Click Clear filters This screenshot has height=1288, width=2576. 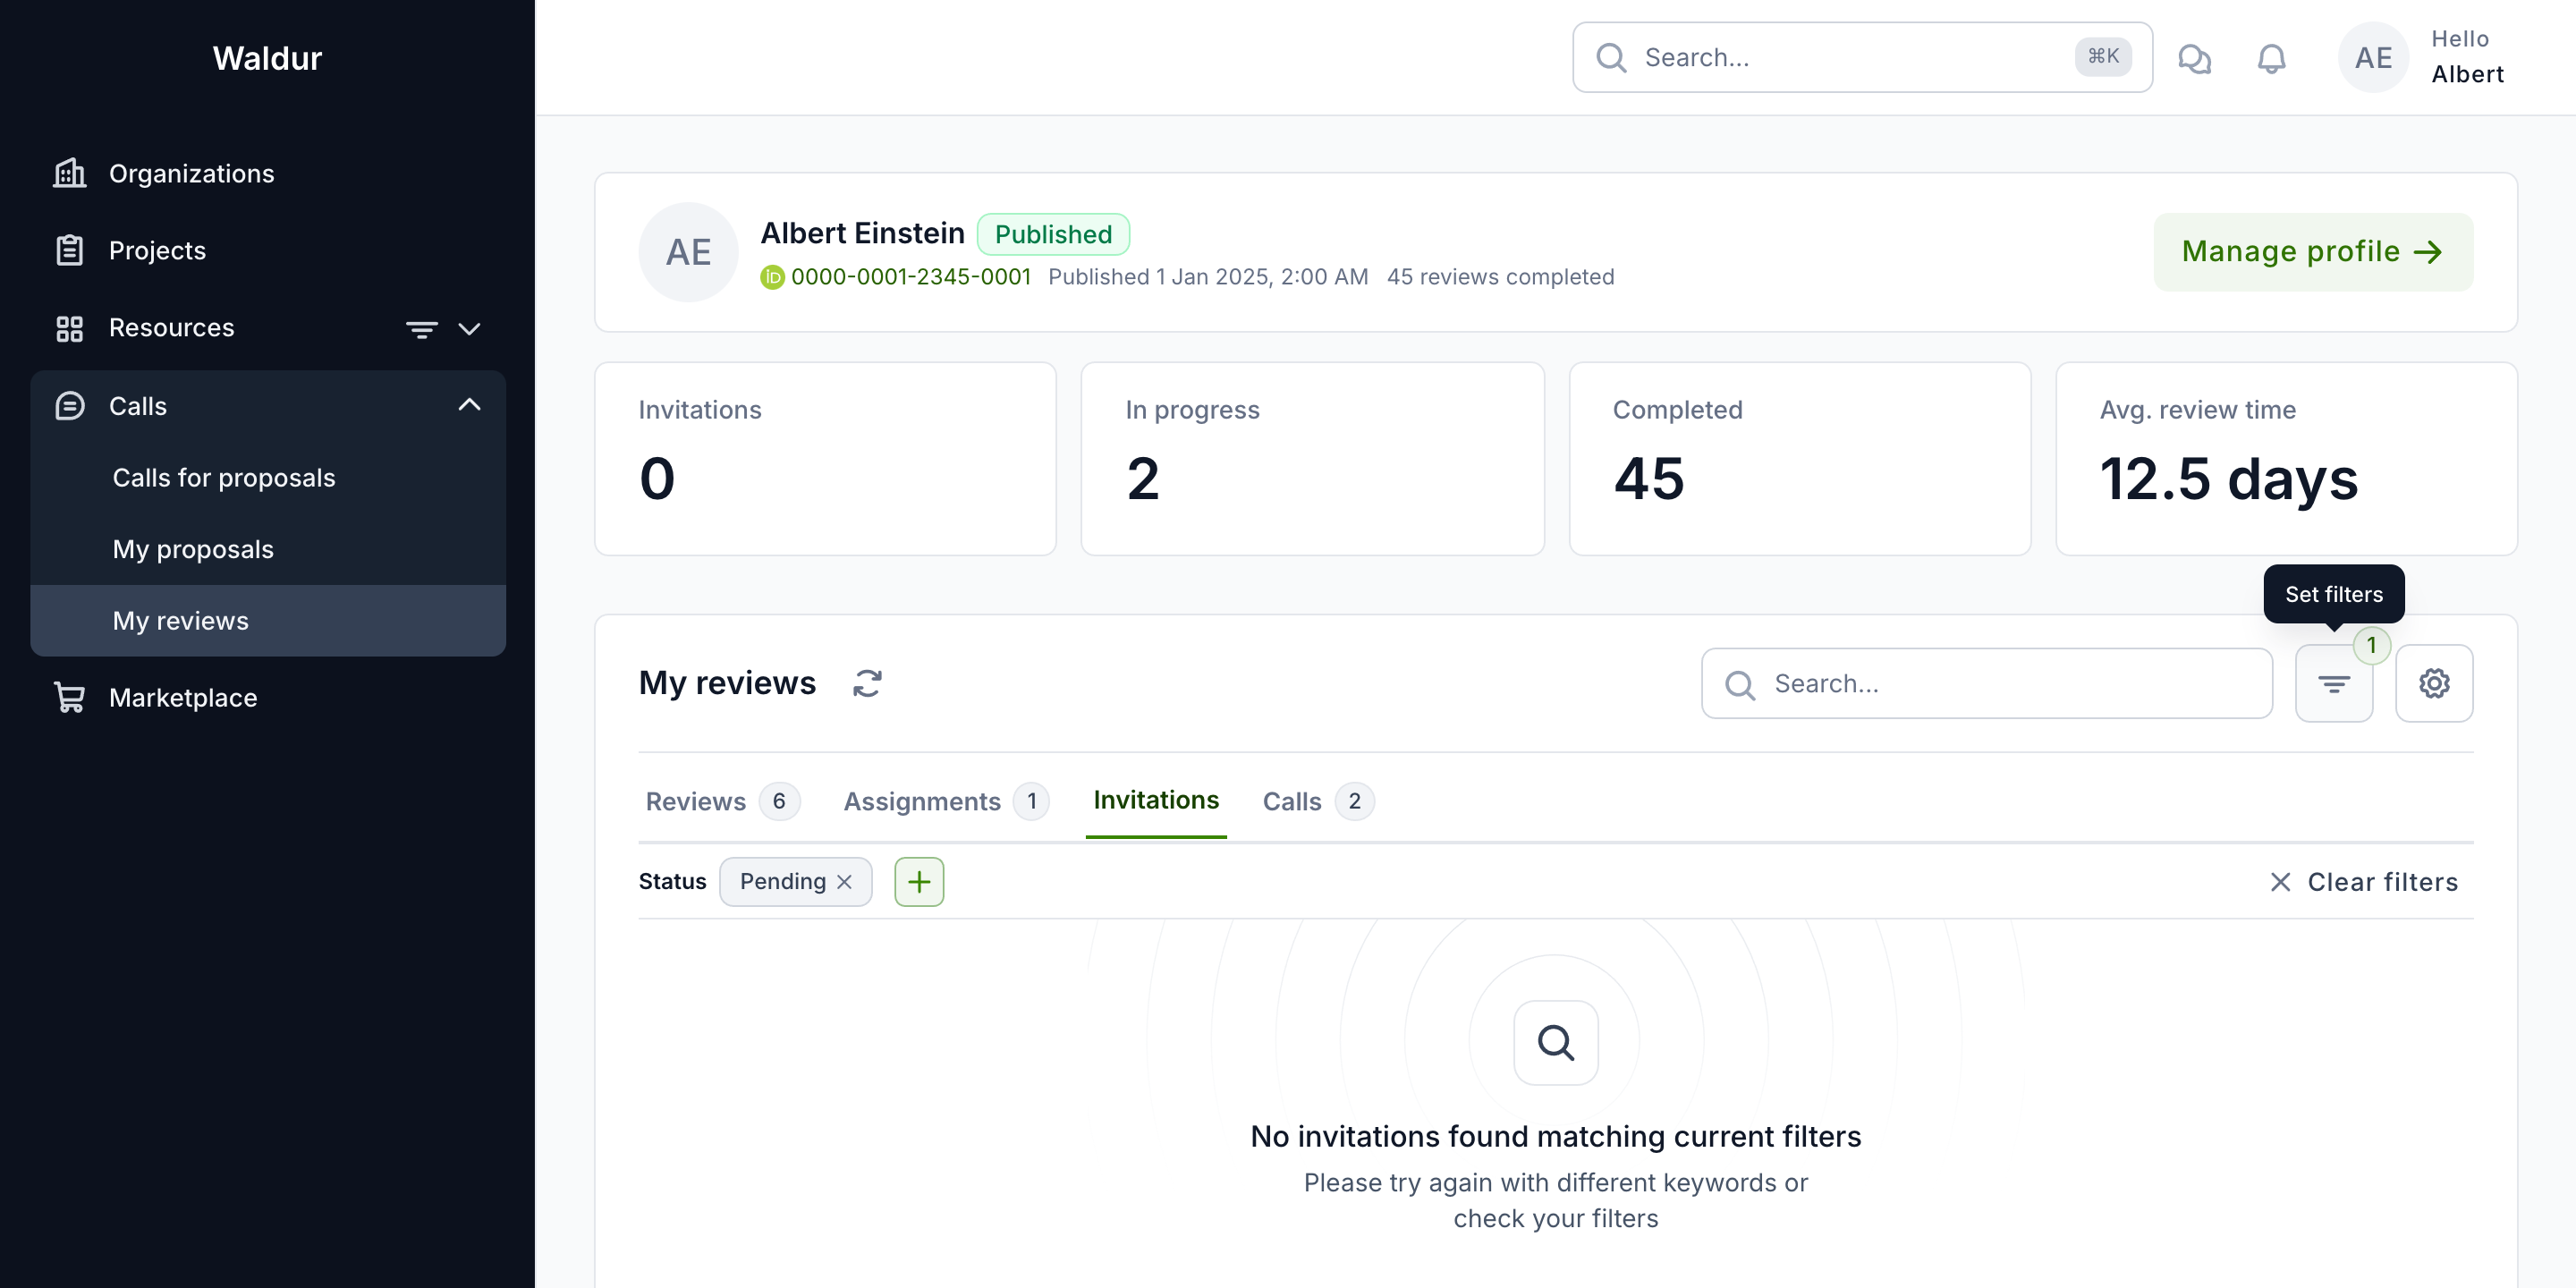2364,881
